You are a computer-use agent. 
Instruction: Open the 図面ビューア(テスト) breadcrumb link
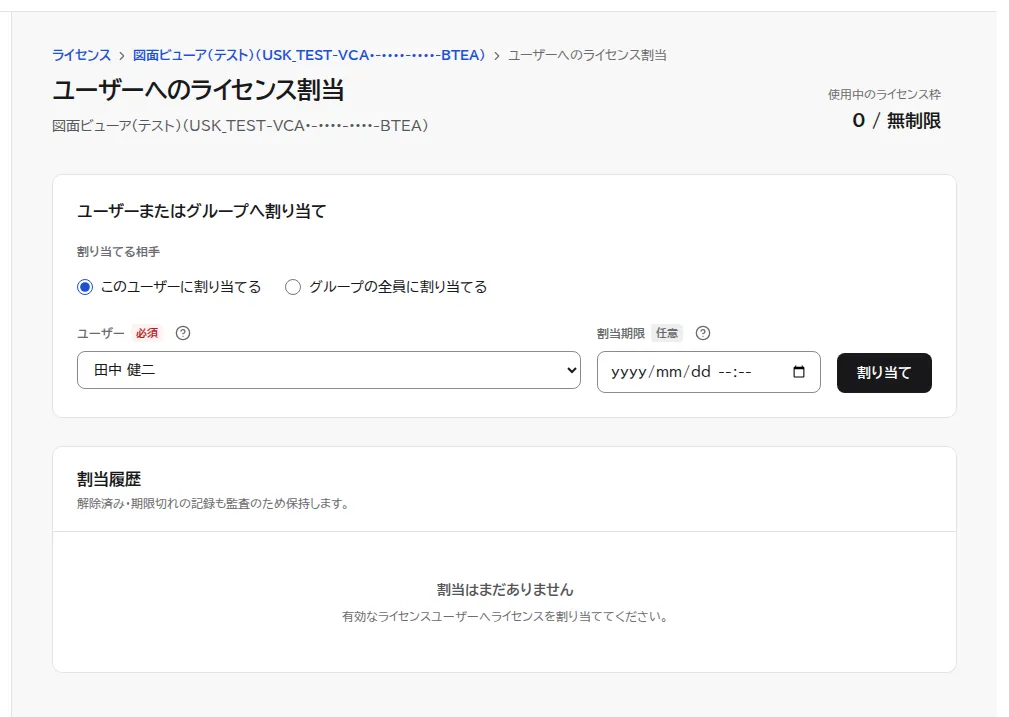(309, 55)
